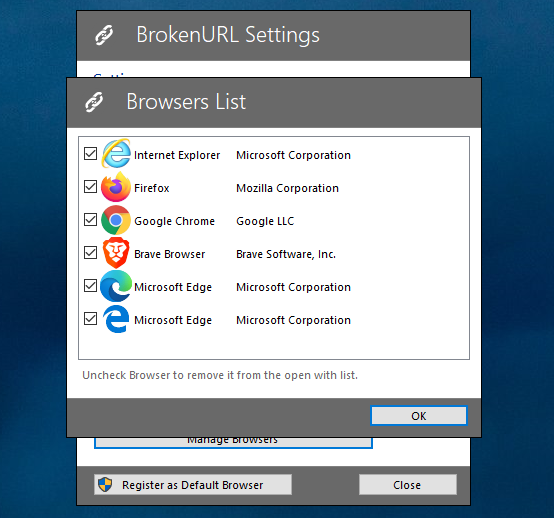554x518 pixels.
Task: Click the Google Chrome icon
Action: click(x=116, y=220)
